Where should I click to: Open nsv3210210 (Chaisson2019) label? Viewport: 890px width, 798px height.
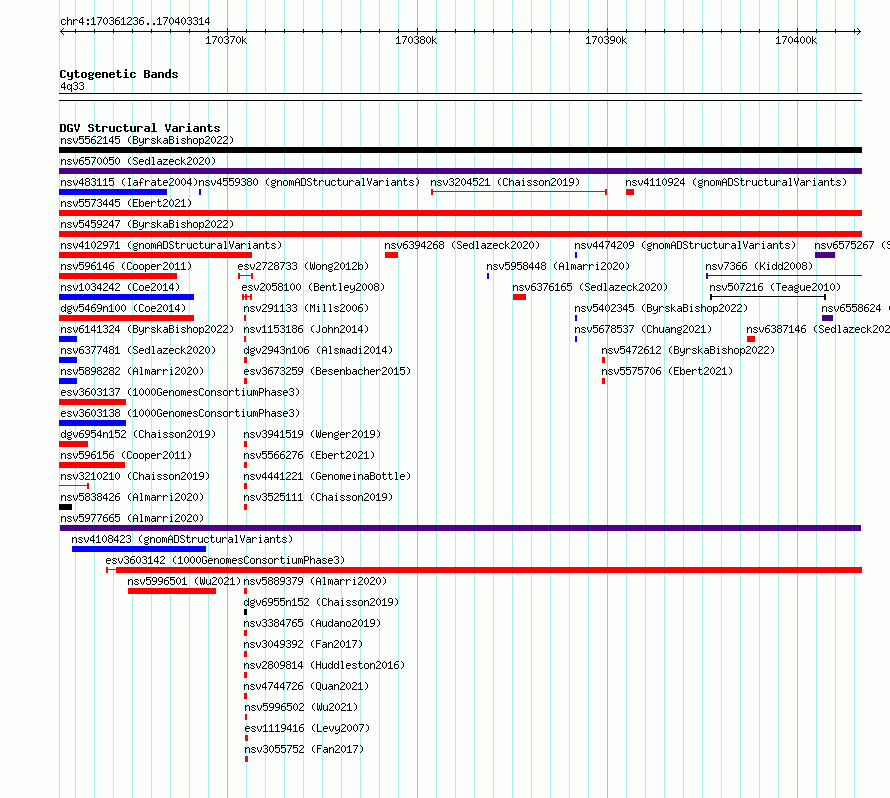coord(135,476)
